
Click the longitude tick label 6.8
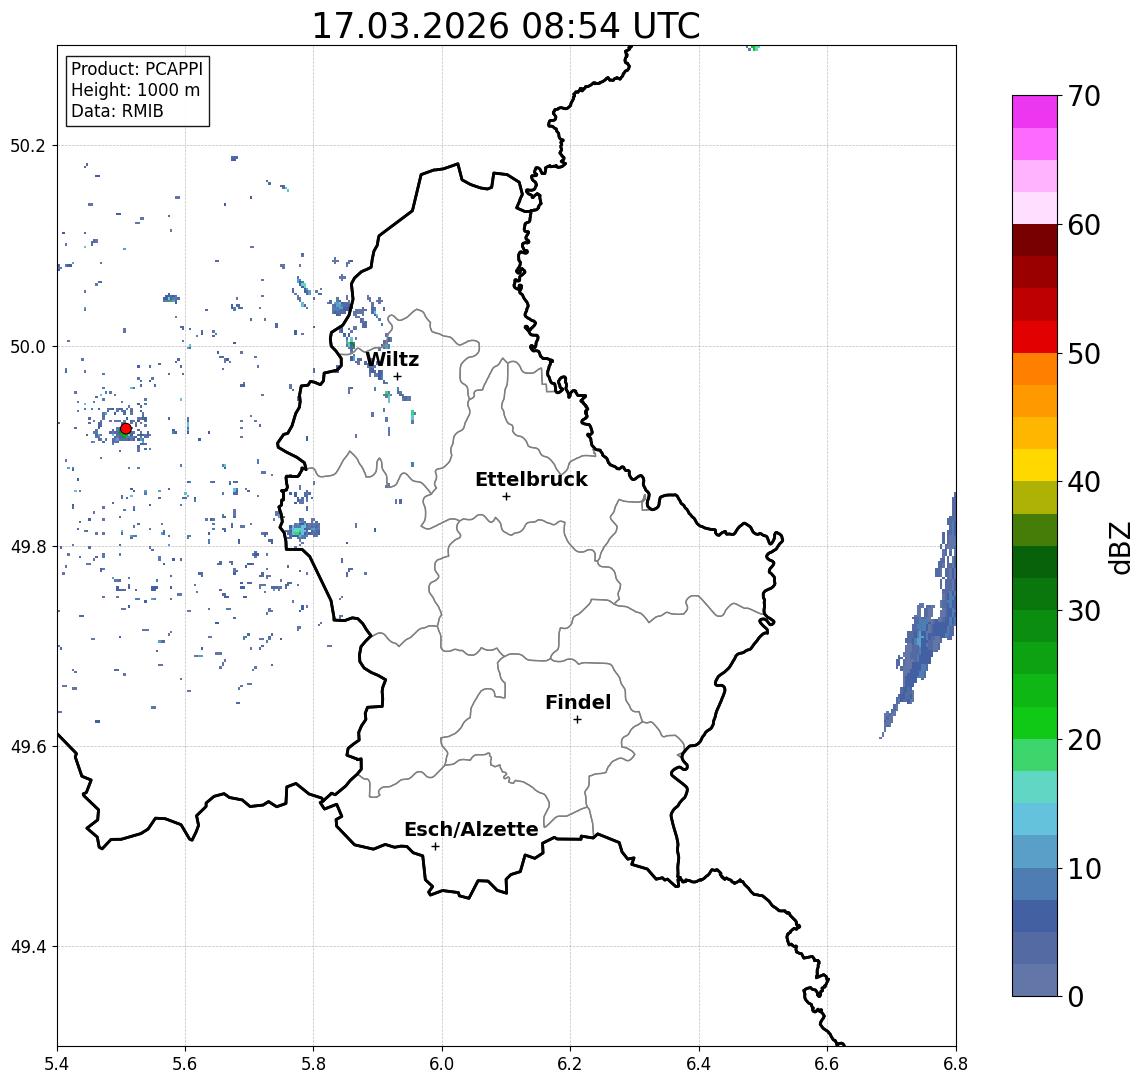point(955,1064)
